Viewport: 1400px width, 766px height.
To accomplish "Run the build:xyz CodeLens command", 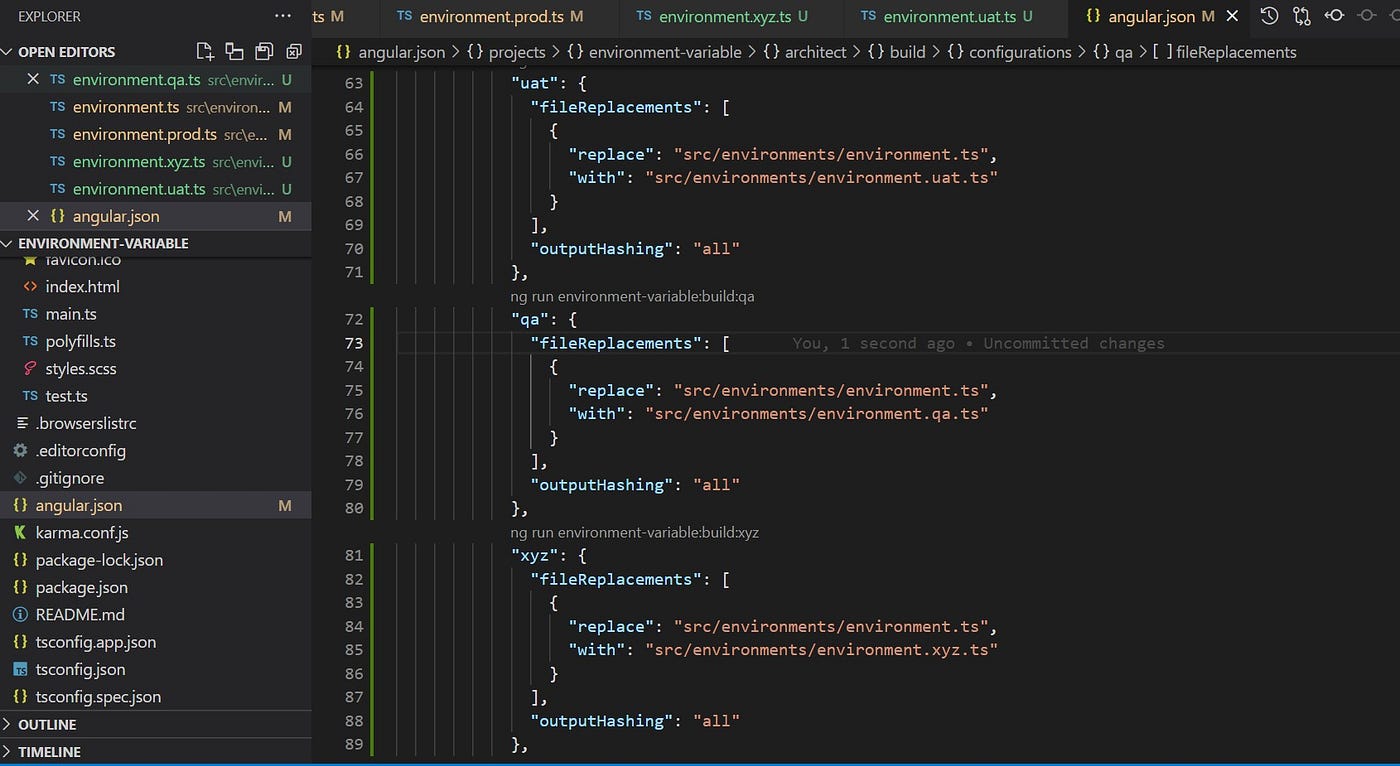I will tap(635, 532).
